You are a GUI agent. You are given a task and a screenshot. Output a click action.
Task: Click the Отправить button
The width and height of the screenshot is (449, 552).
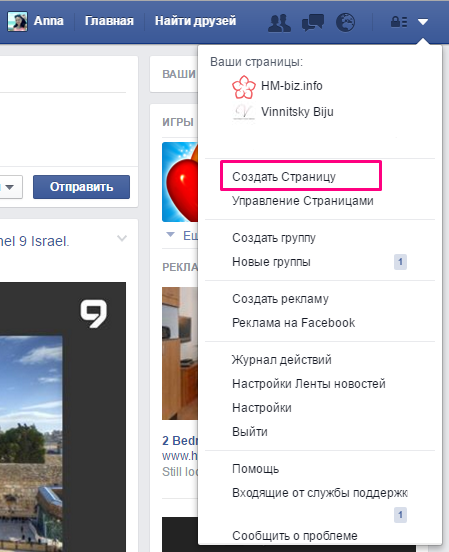(x=81, y=187)
